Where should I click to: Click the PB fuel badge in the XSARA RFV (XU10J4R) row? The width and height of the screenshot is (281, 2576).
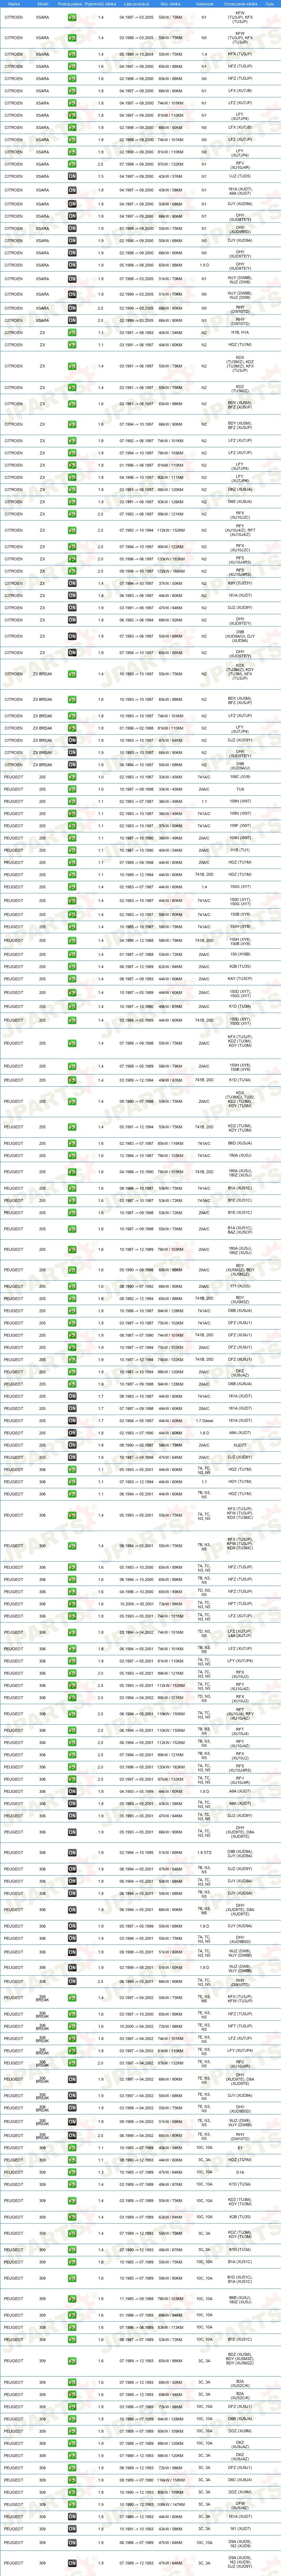(72, 164)
